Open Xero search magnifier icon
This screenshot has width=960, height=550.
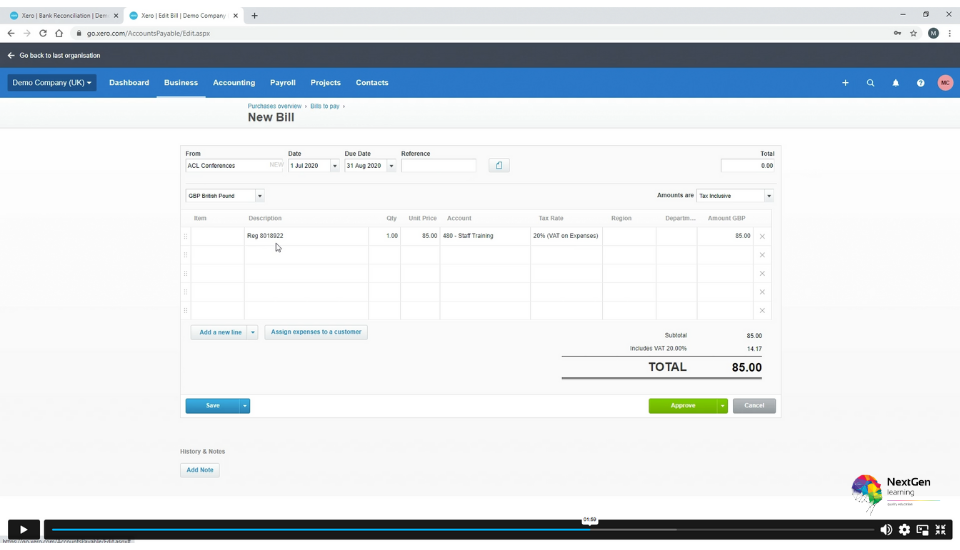871,83
